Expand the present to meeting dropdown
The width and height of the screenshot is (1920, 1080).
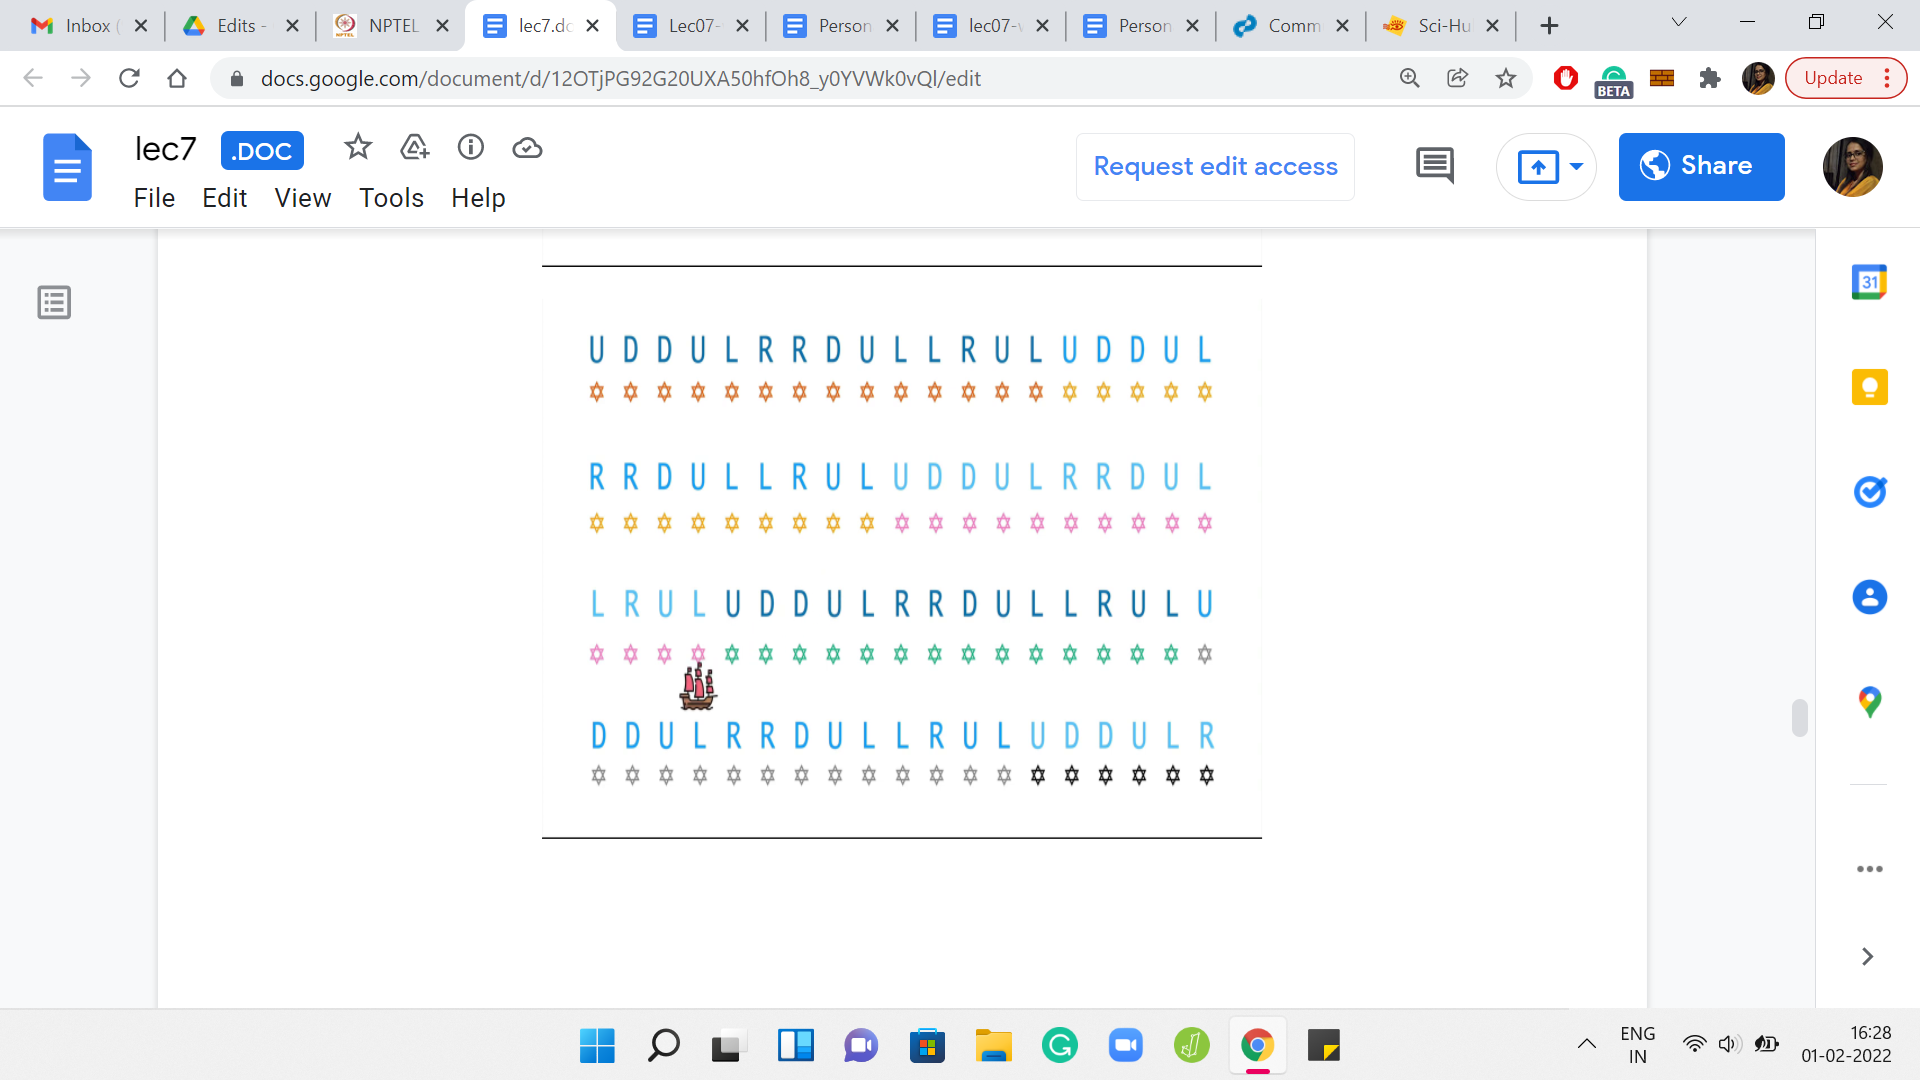[1576, 167]
